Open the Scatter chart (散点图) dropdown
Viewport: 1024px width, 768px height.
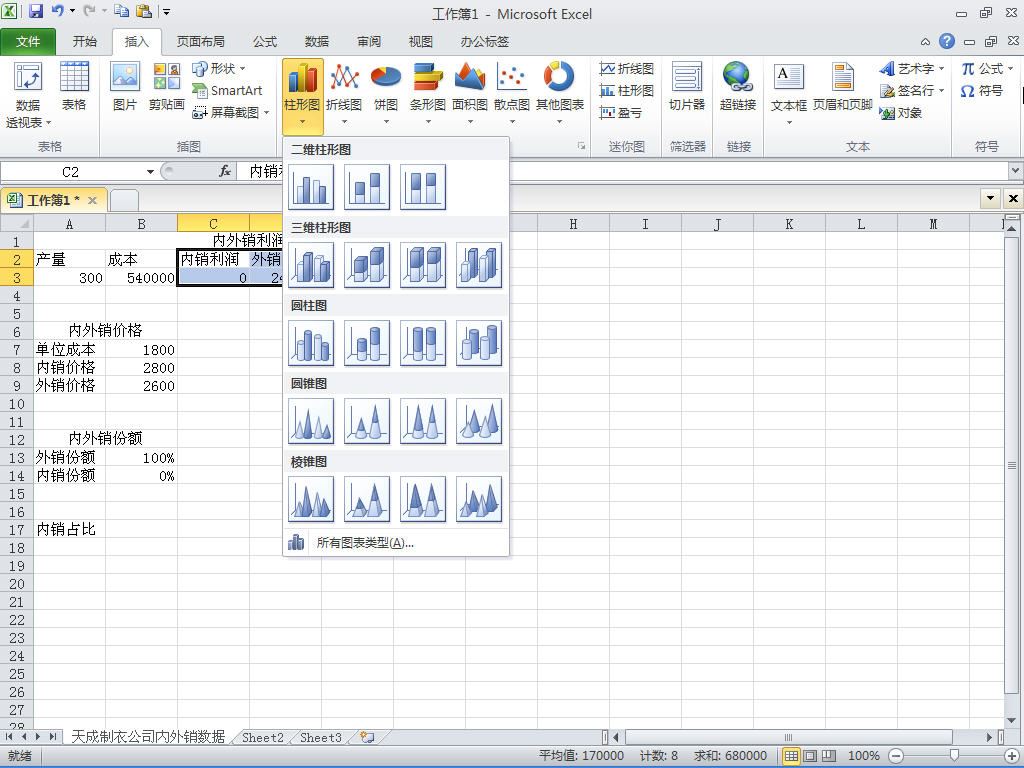click(511, 93)
